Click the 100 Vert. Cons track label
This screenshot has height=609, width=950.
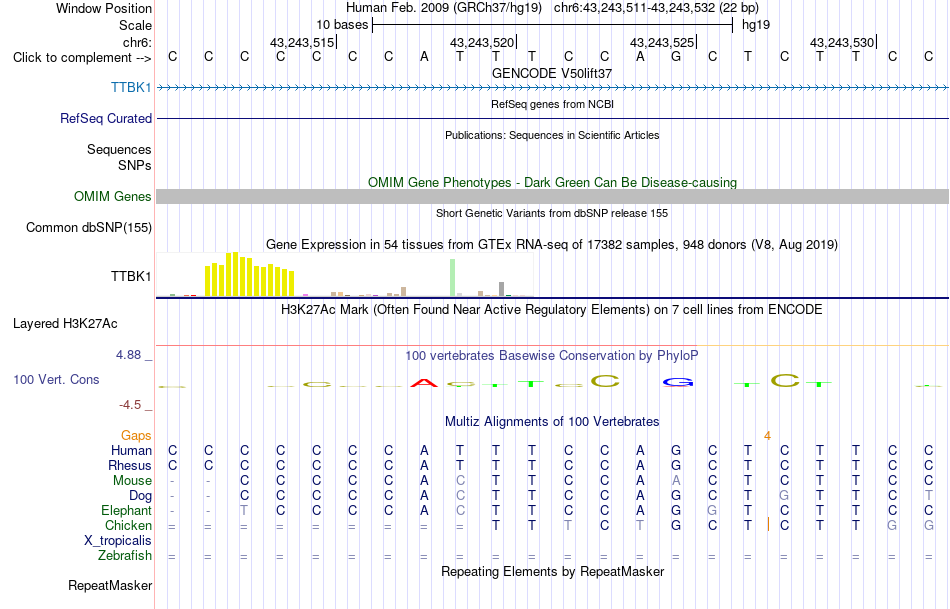pos(56,379)
